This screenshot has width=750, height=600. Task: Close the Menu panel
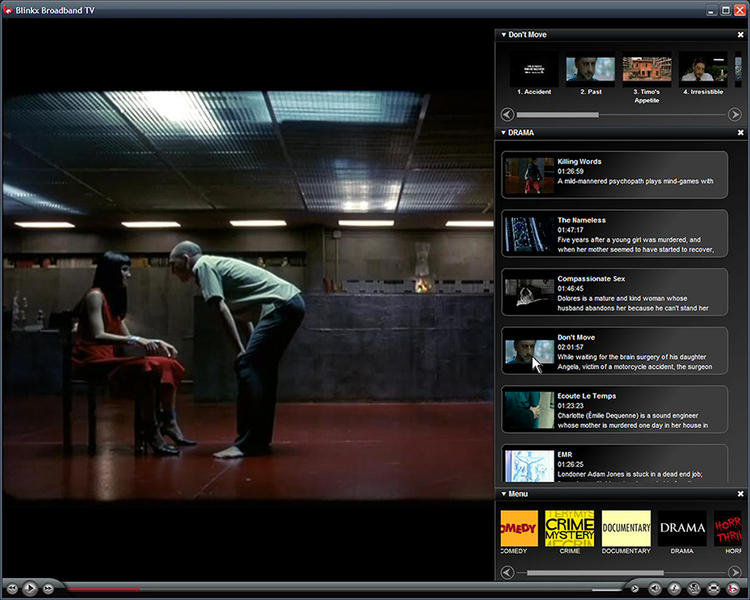click(740, 494)
